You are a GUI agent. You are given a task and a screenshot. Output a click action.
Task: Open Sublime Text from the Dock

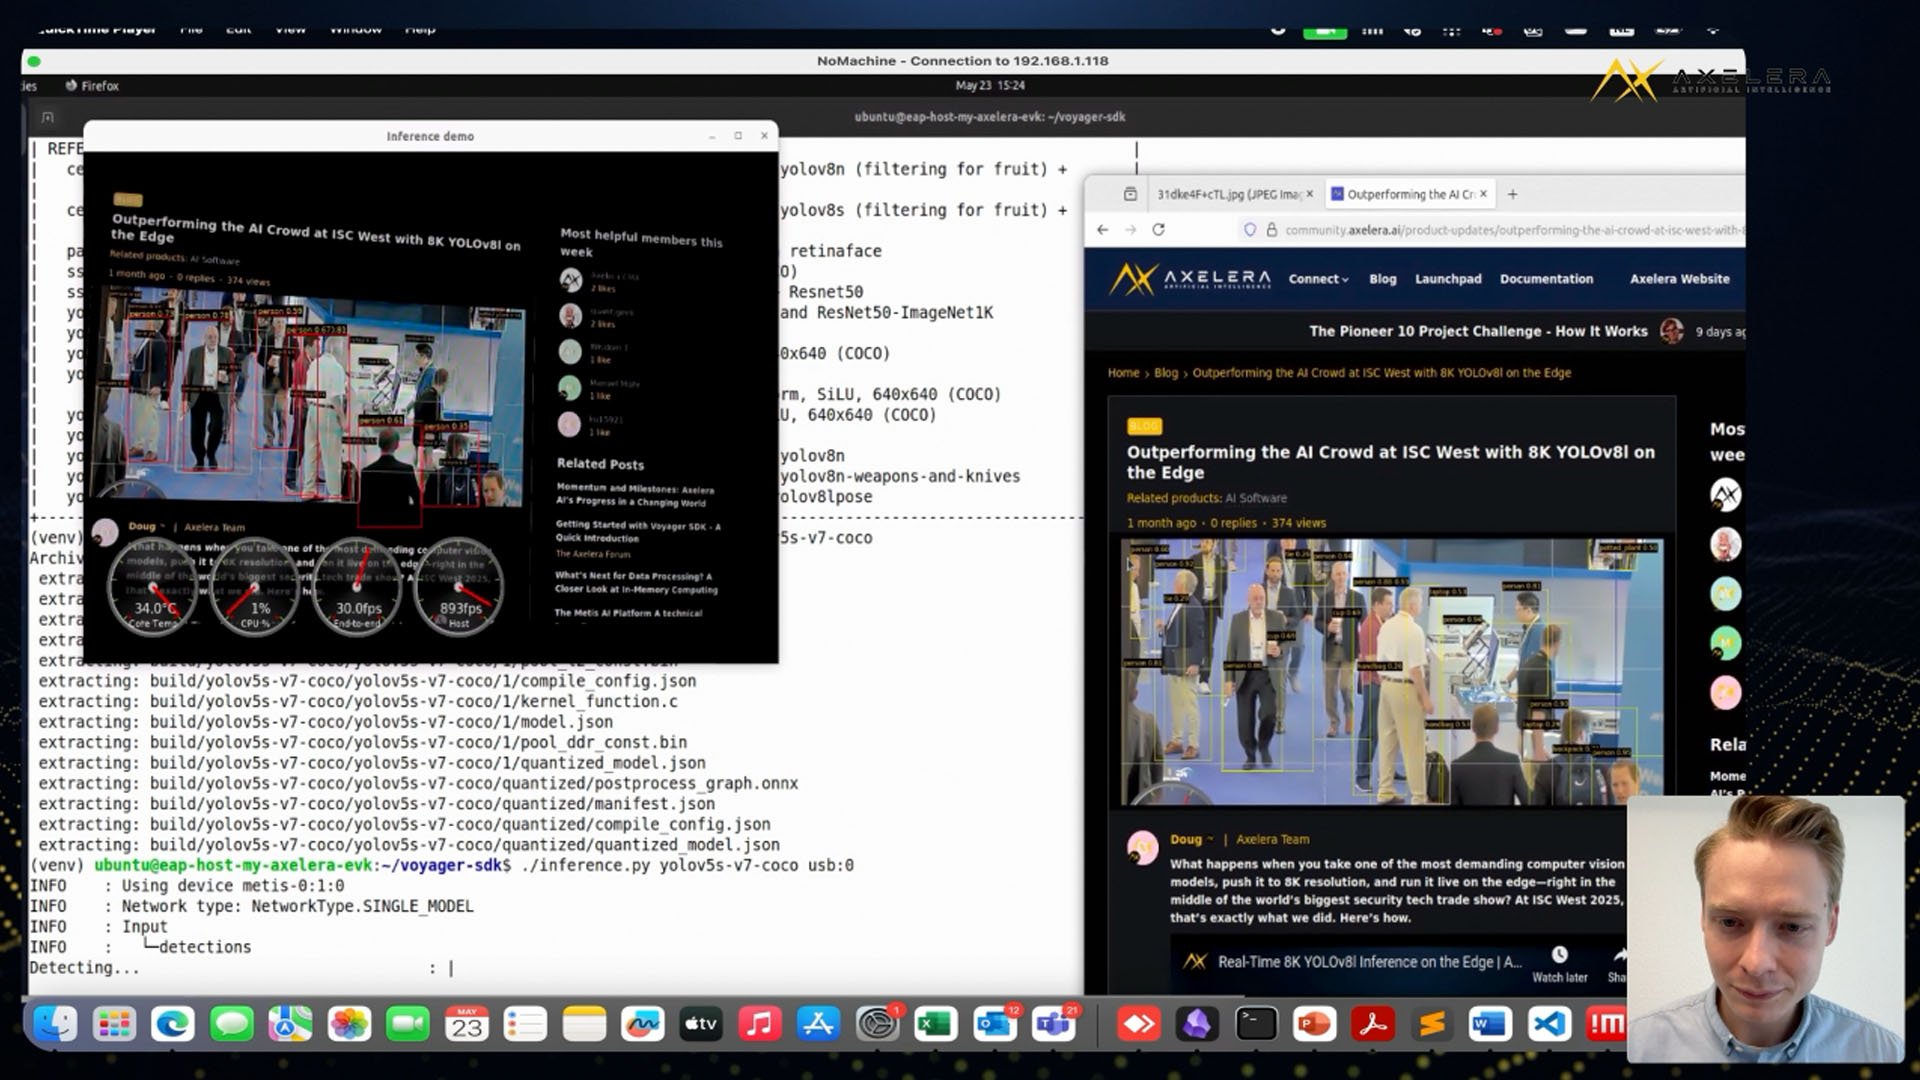(1432, 1024)
